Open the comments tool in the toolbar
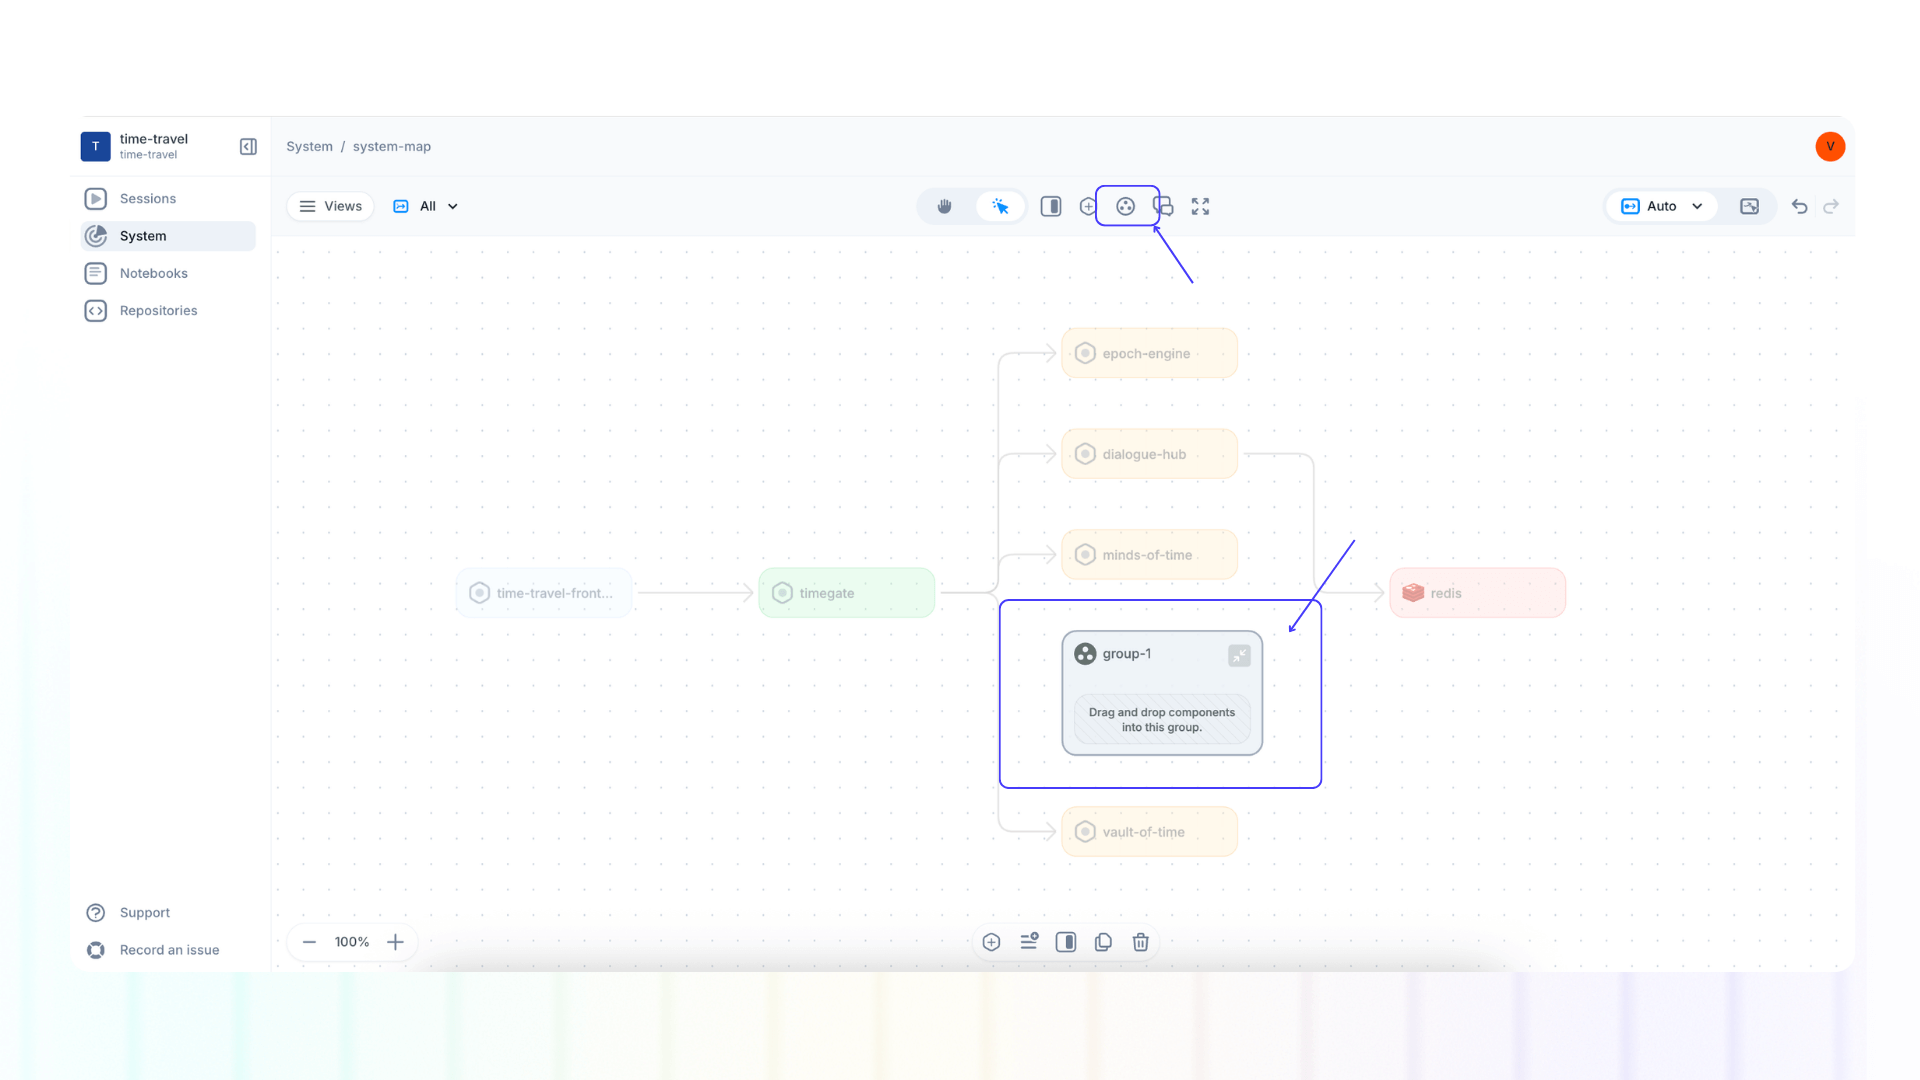Viewport: 1920px width, 1080px height. [1163, 206]
